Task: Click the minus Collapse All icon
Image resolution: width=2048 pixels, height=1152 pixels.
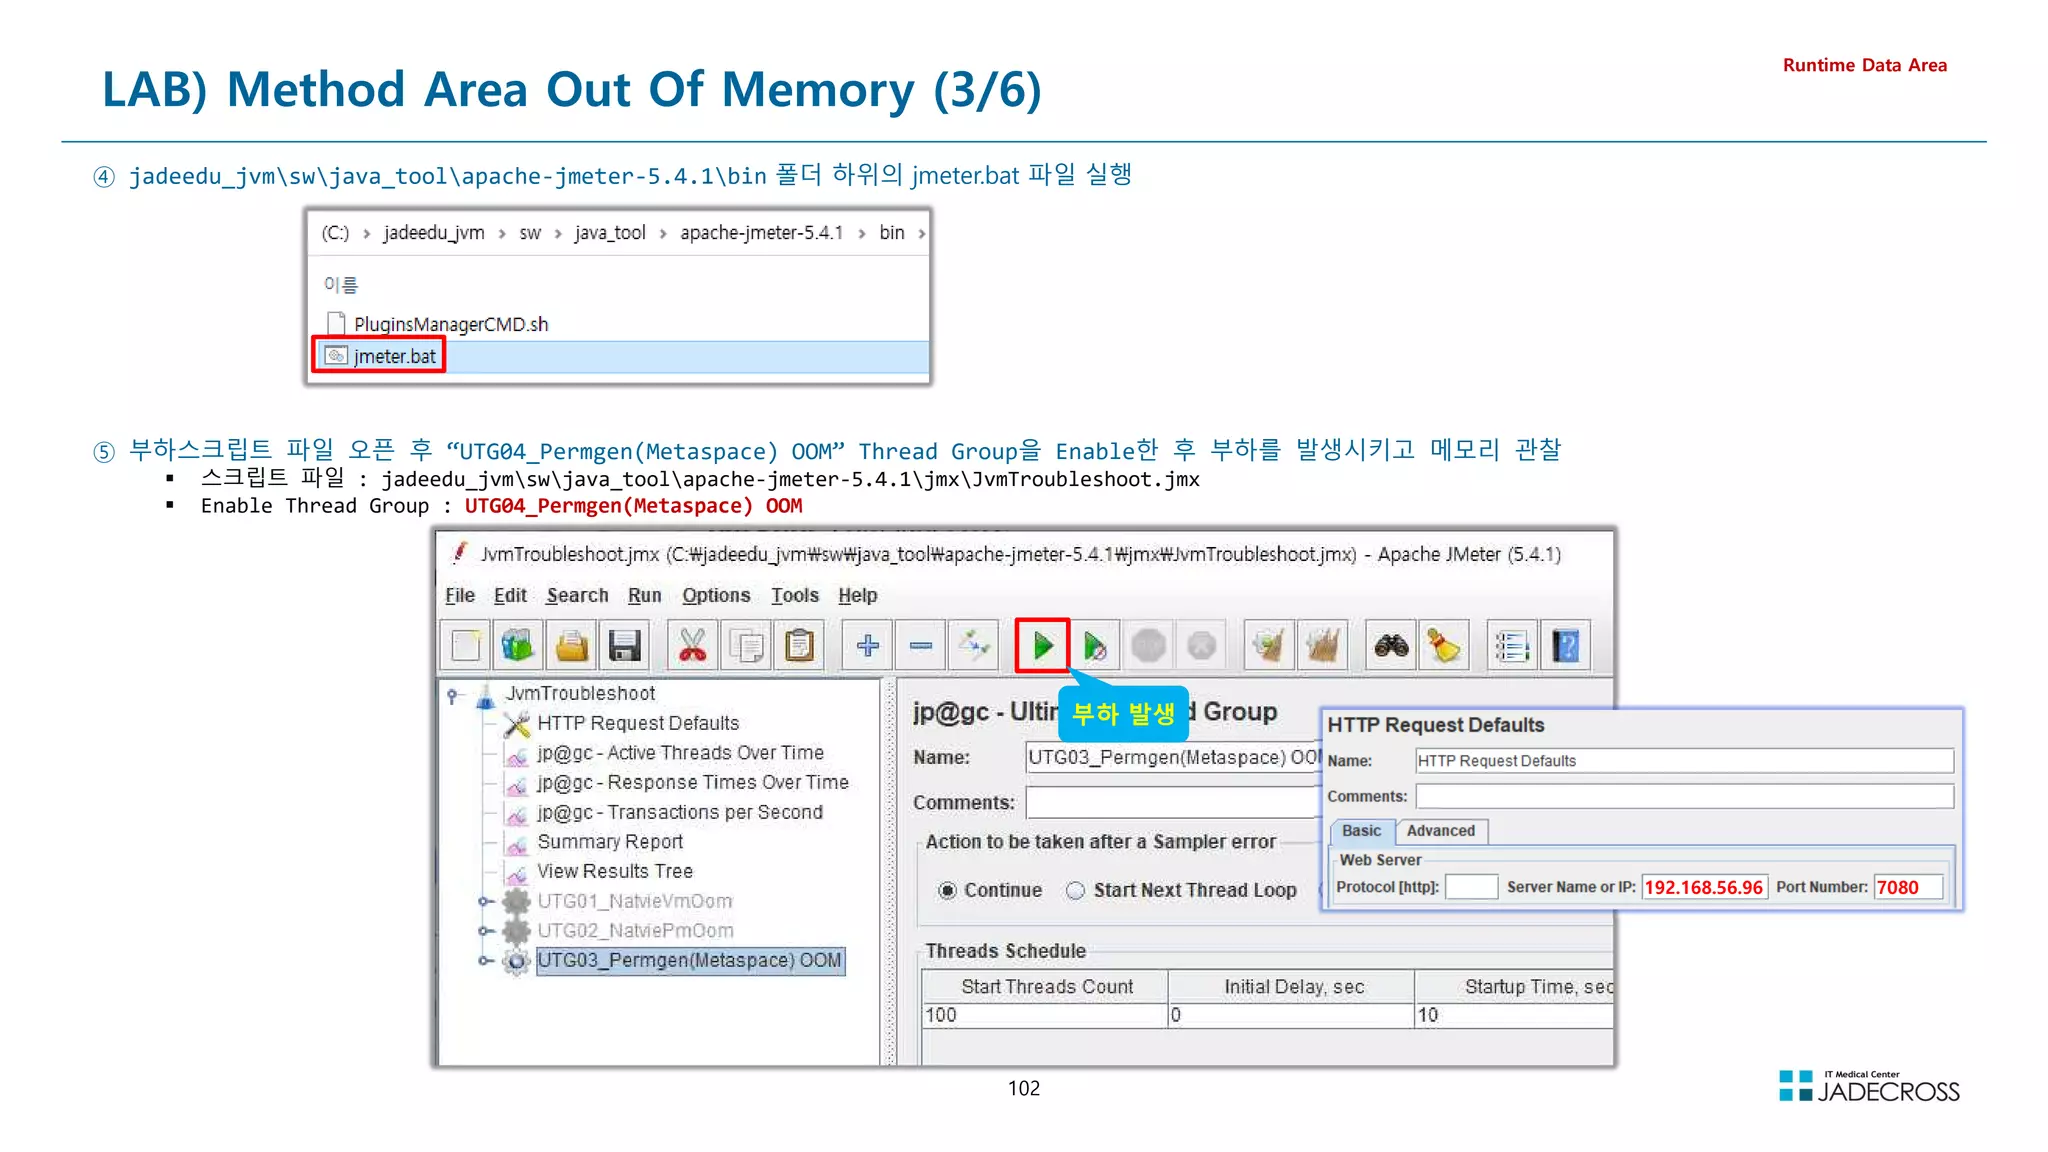Action: point(921,646)
